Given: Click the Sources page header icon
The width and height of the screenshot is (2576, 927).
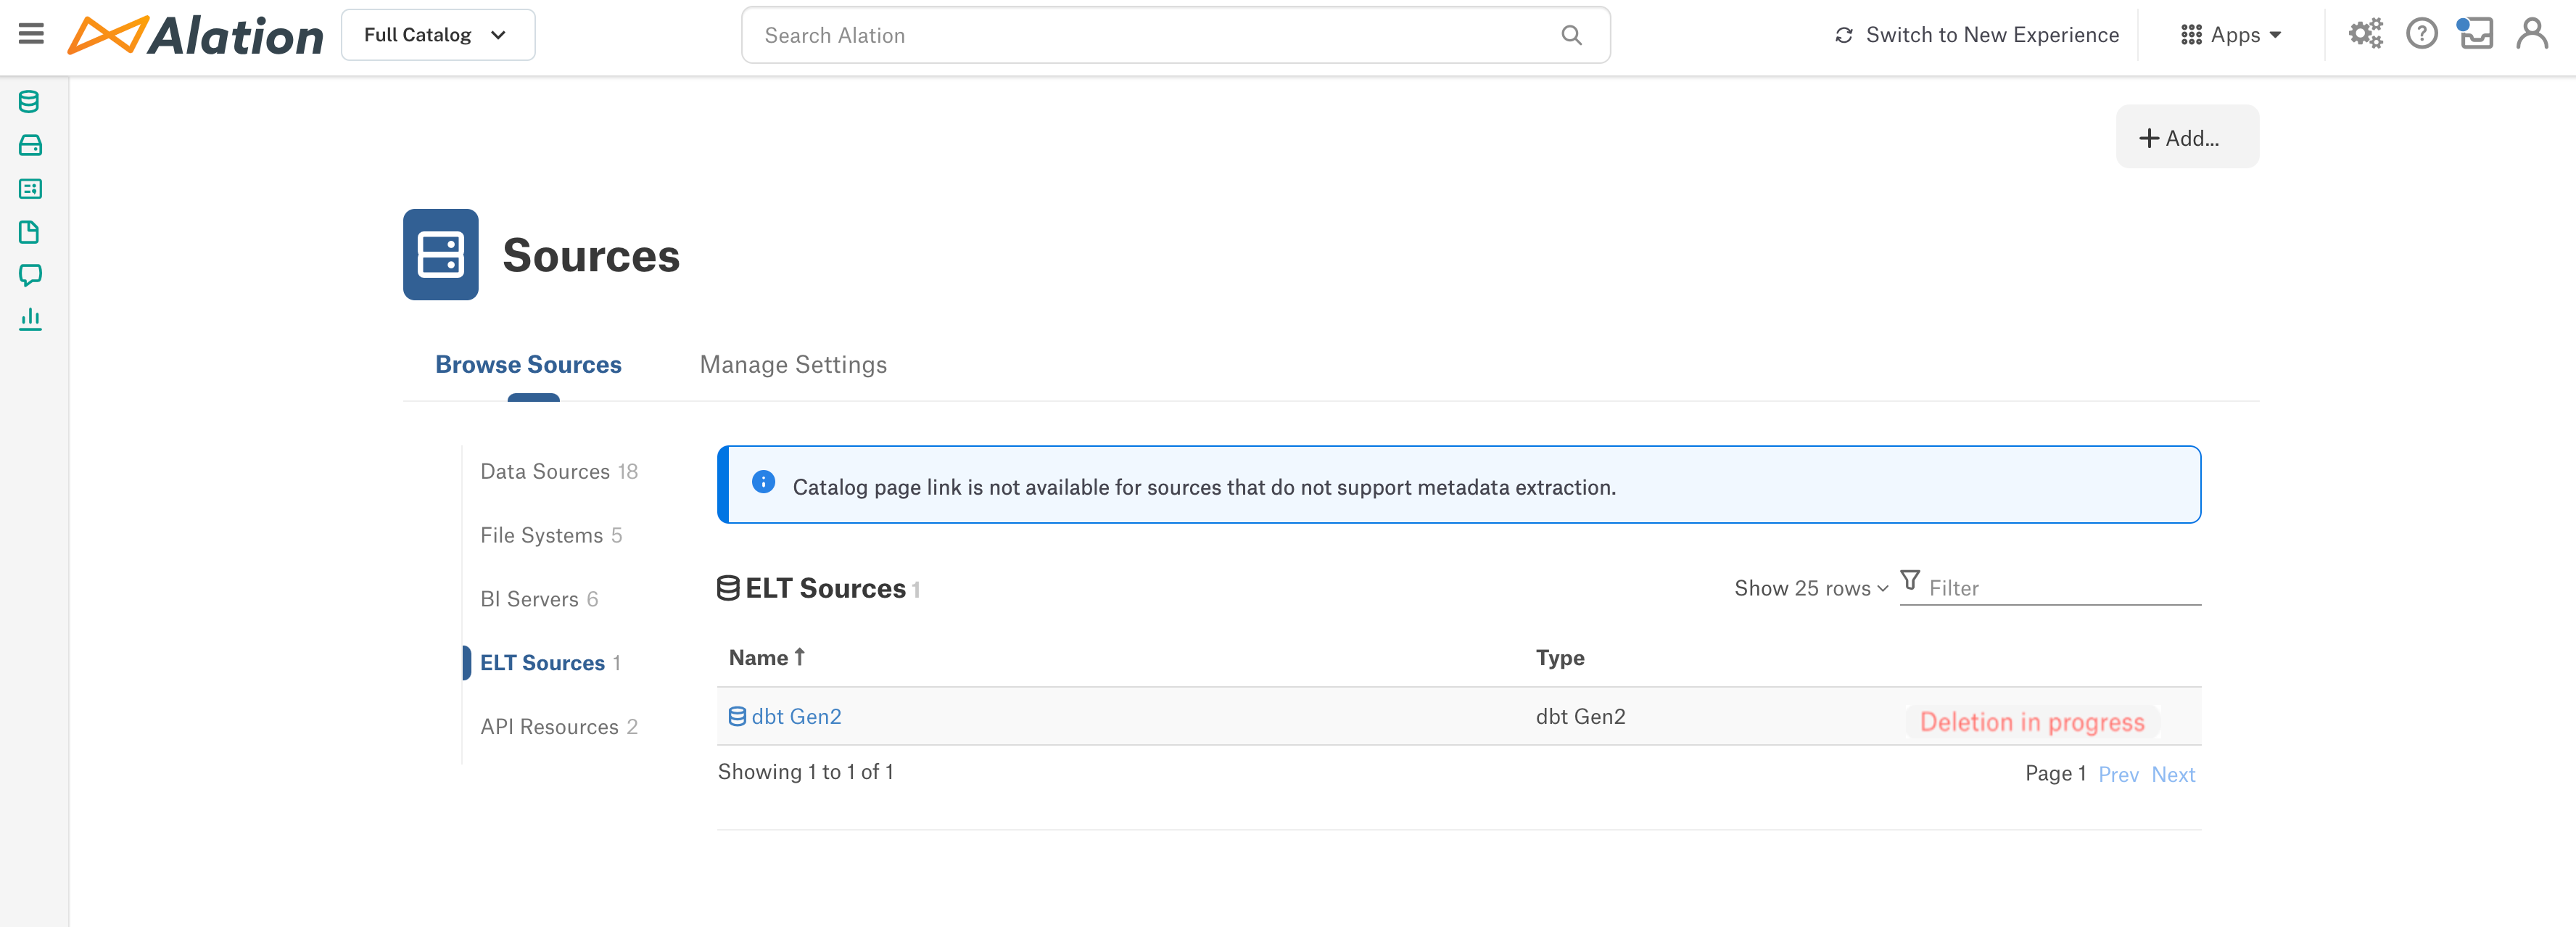Looking at the screenshot, I should tap(440, 254).
